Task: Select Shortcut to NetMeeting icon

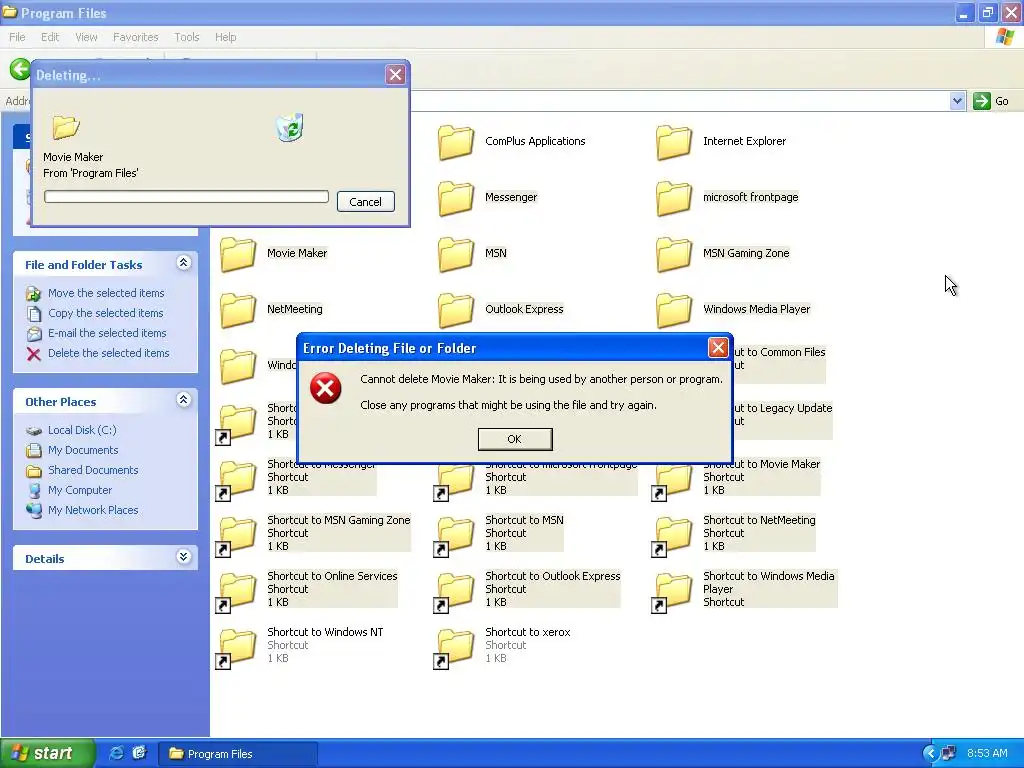Action: (x=673, y=536)
